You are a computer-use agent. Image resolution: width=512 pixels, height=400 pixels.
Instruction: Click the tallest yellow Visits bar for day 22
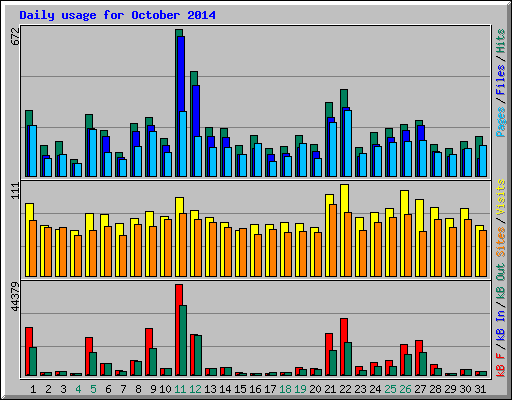pos(343,231)
